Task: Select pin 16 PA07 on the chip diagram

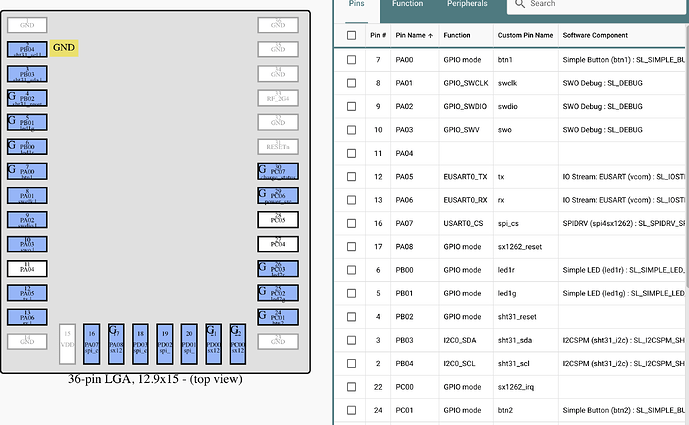Action: (x=92, y=340)
